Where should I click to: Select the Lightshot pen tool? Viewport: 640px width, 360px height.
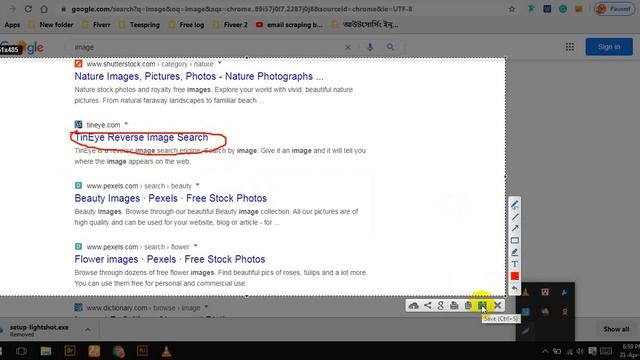515,205
